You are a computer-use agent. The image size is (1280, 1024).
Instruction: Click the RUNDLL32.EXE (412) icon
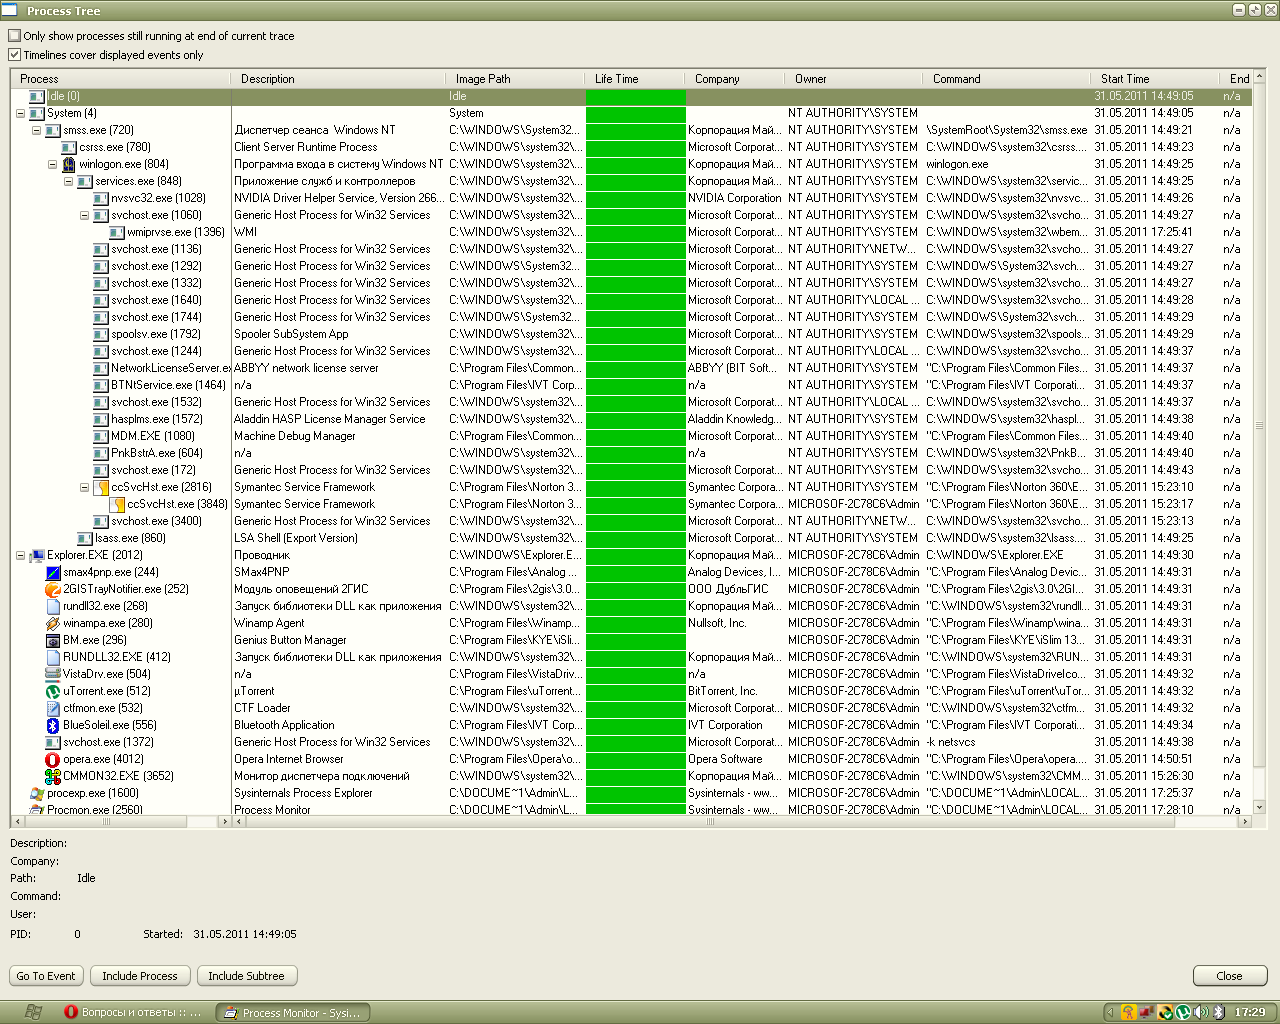53,657
